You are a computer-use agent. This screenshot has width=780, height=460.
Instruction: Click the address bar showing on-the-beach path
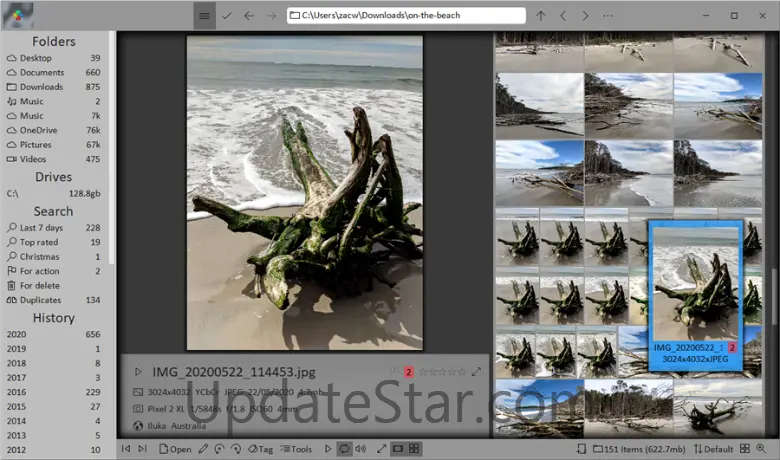(x=406, y=15)
